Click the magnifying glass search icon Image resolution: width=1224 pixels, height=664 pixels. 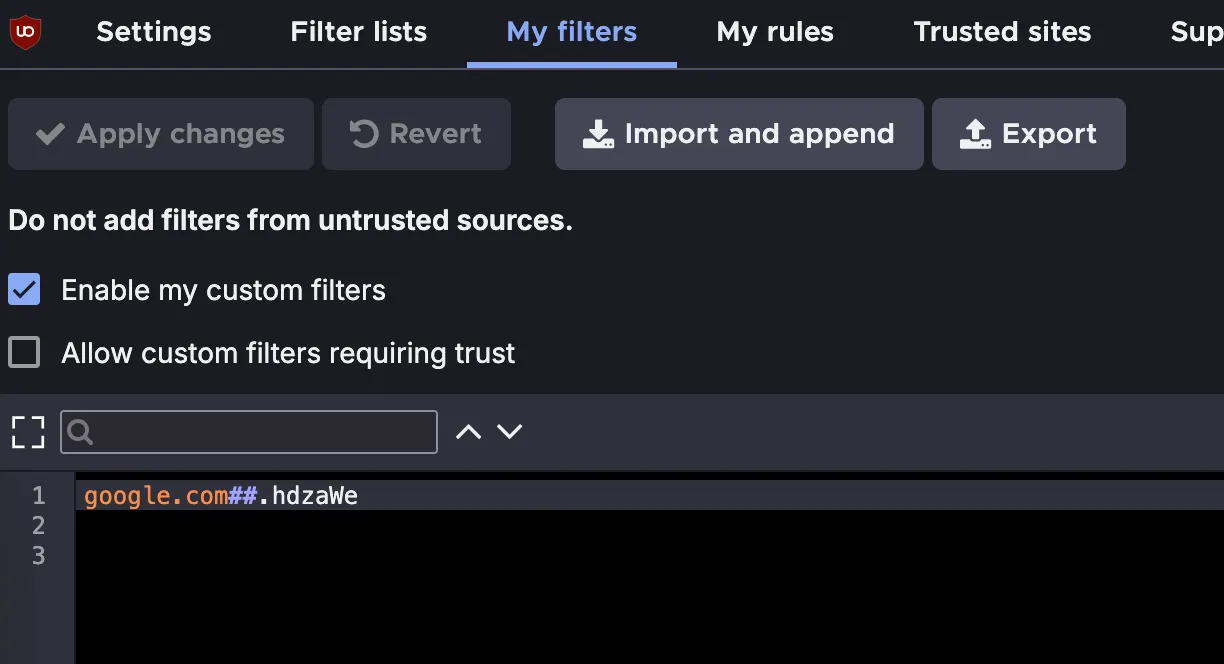pos(79,431)
